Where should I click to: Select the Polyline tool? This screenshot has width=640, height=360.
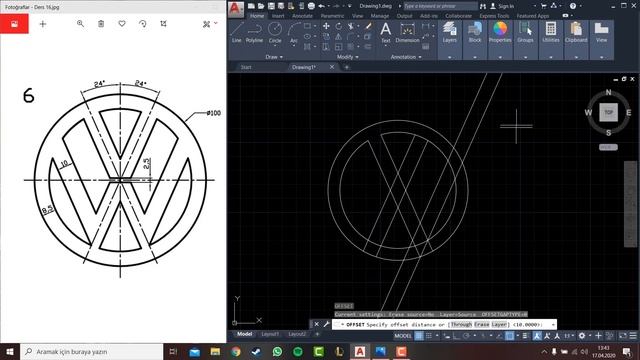[x=254, y=32]
